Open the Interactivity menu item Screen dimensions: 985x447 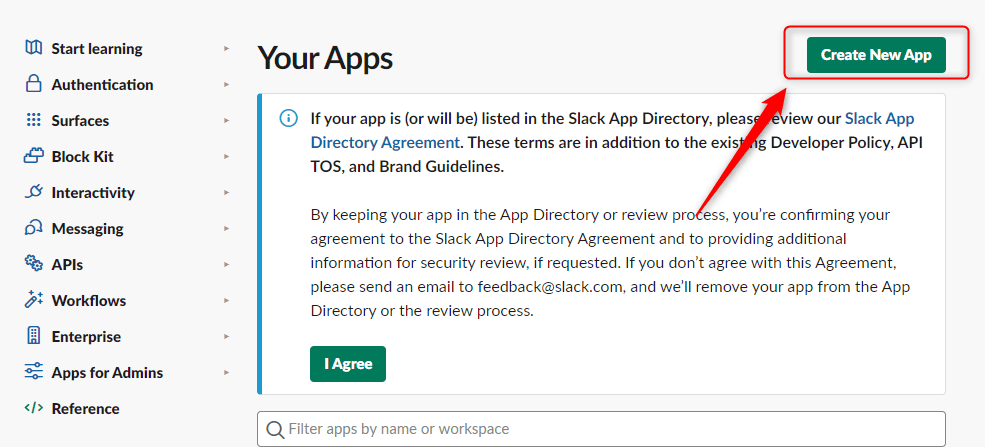[93, 192]
